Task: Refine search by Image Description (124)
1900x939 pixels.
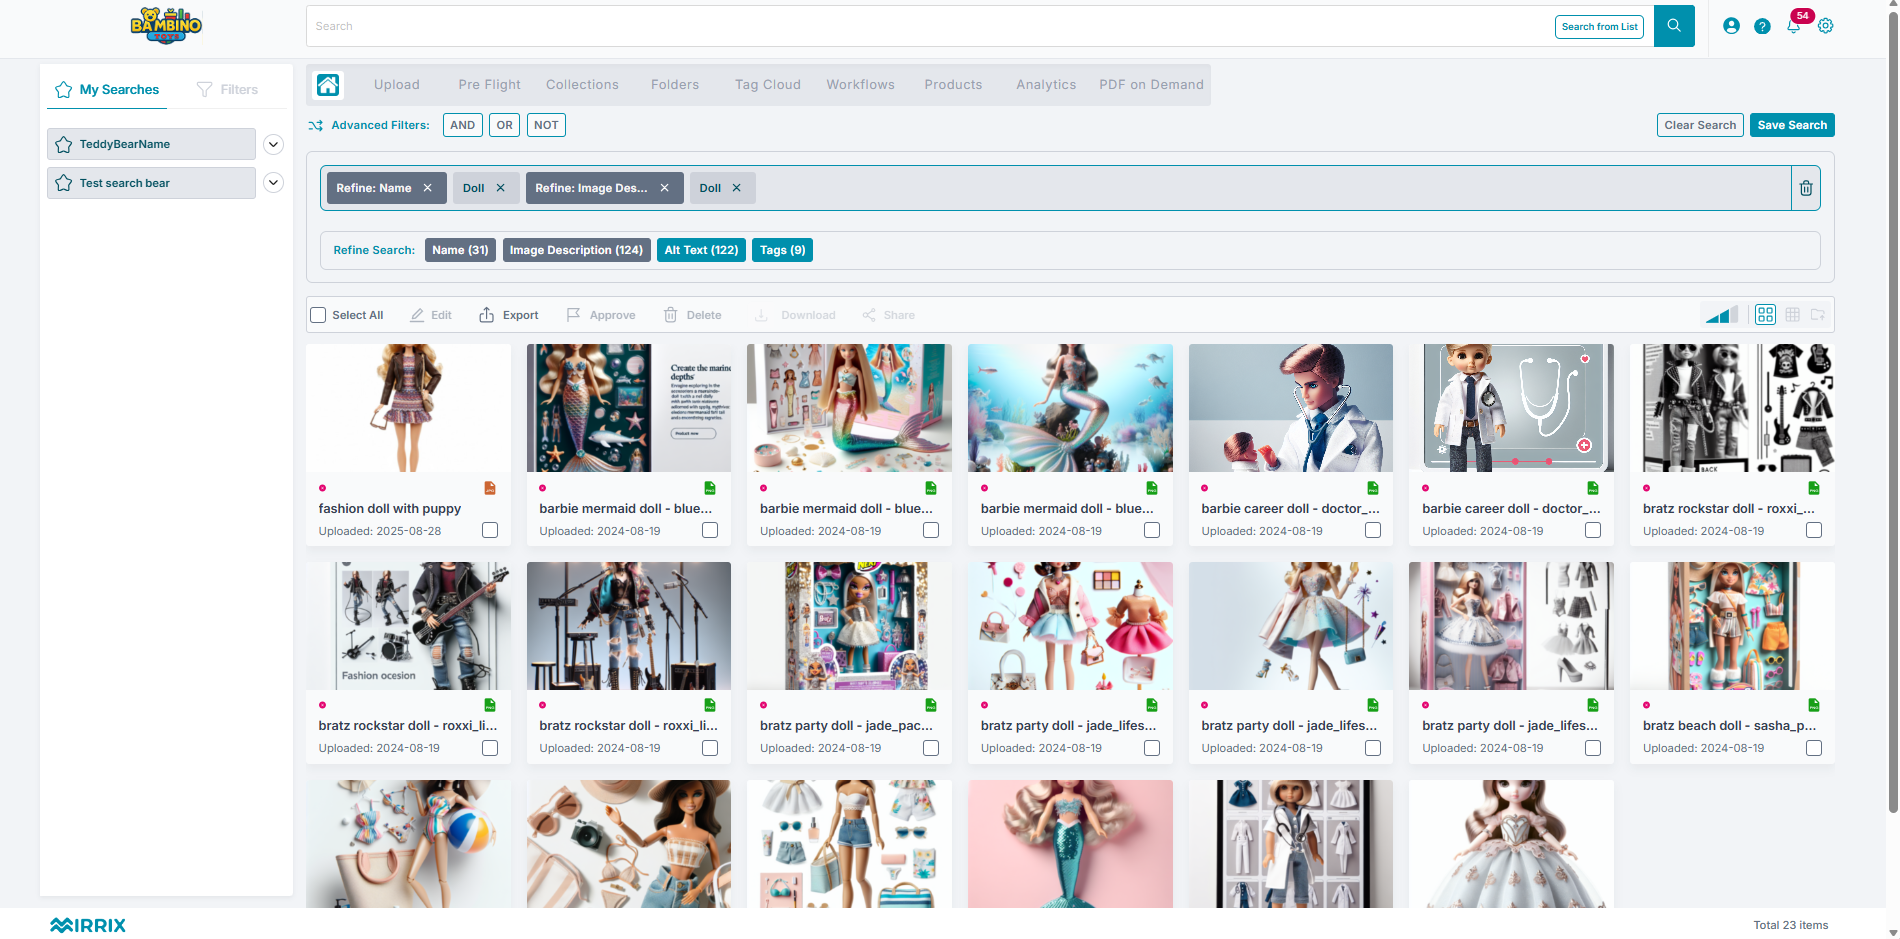Action: coord(576,250)
